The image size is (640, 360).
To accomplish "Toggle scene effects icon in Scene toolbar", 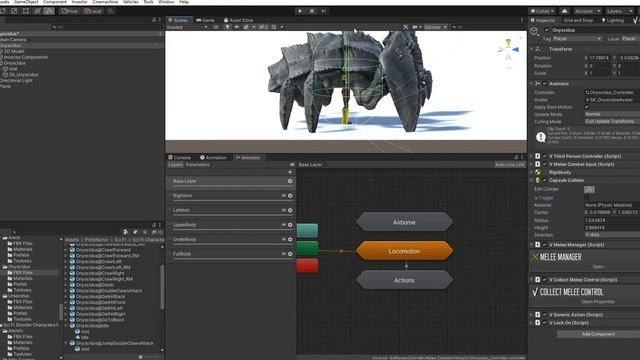I will point(246,27).
